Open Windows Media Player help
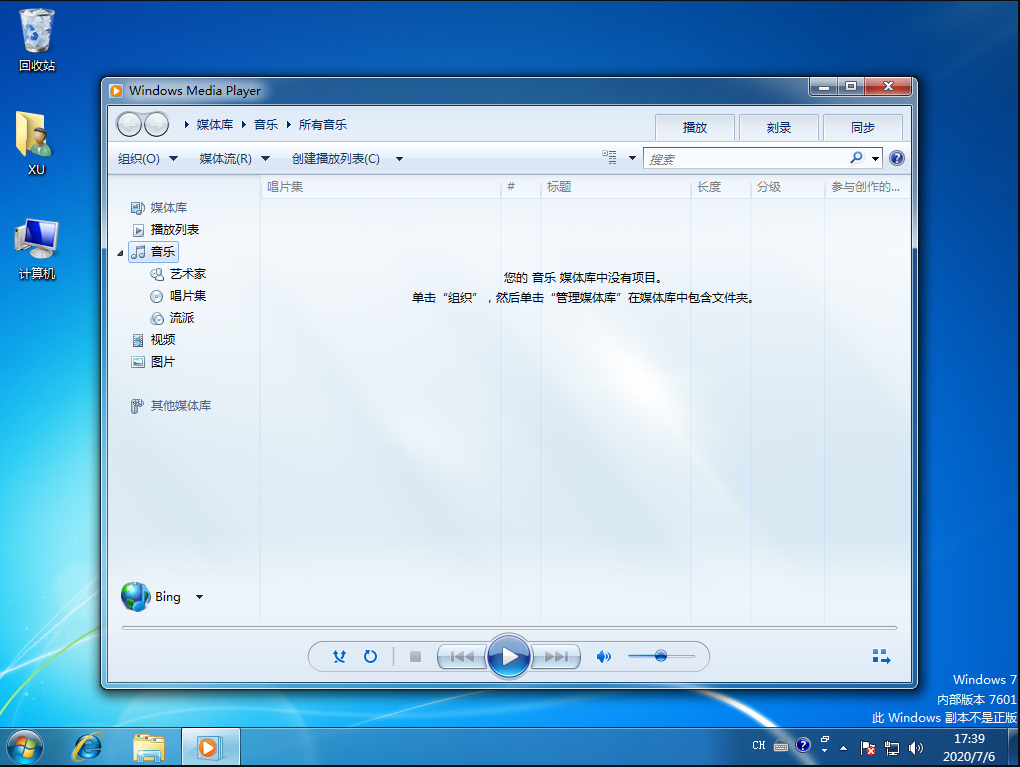1020x767 pixels. (x=897, y=157)
